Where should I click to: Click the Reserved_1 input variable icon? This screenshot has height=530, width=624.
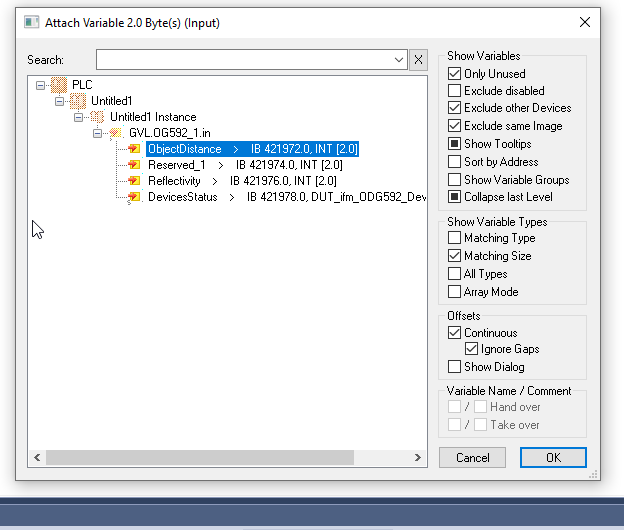[134, 165]
